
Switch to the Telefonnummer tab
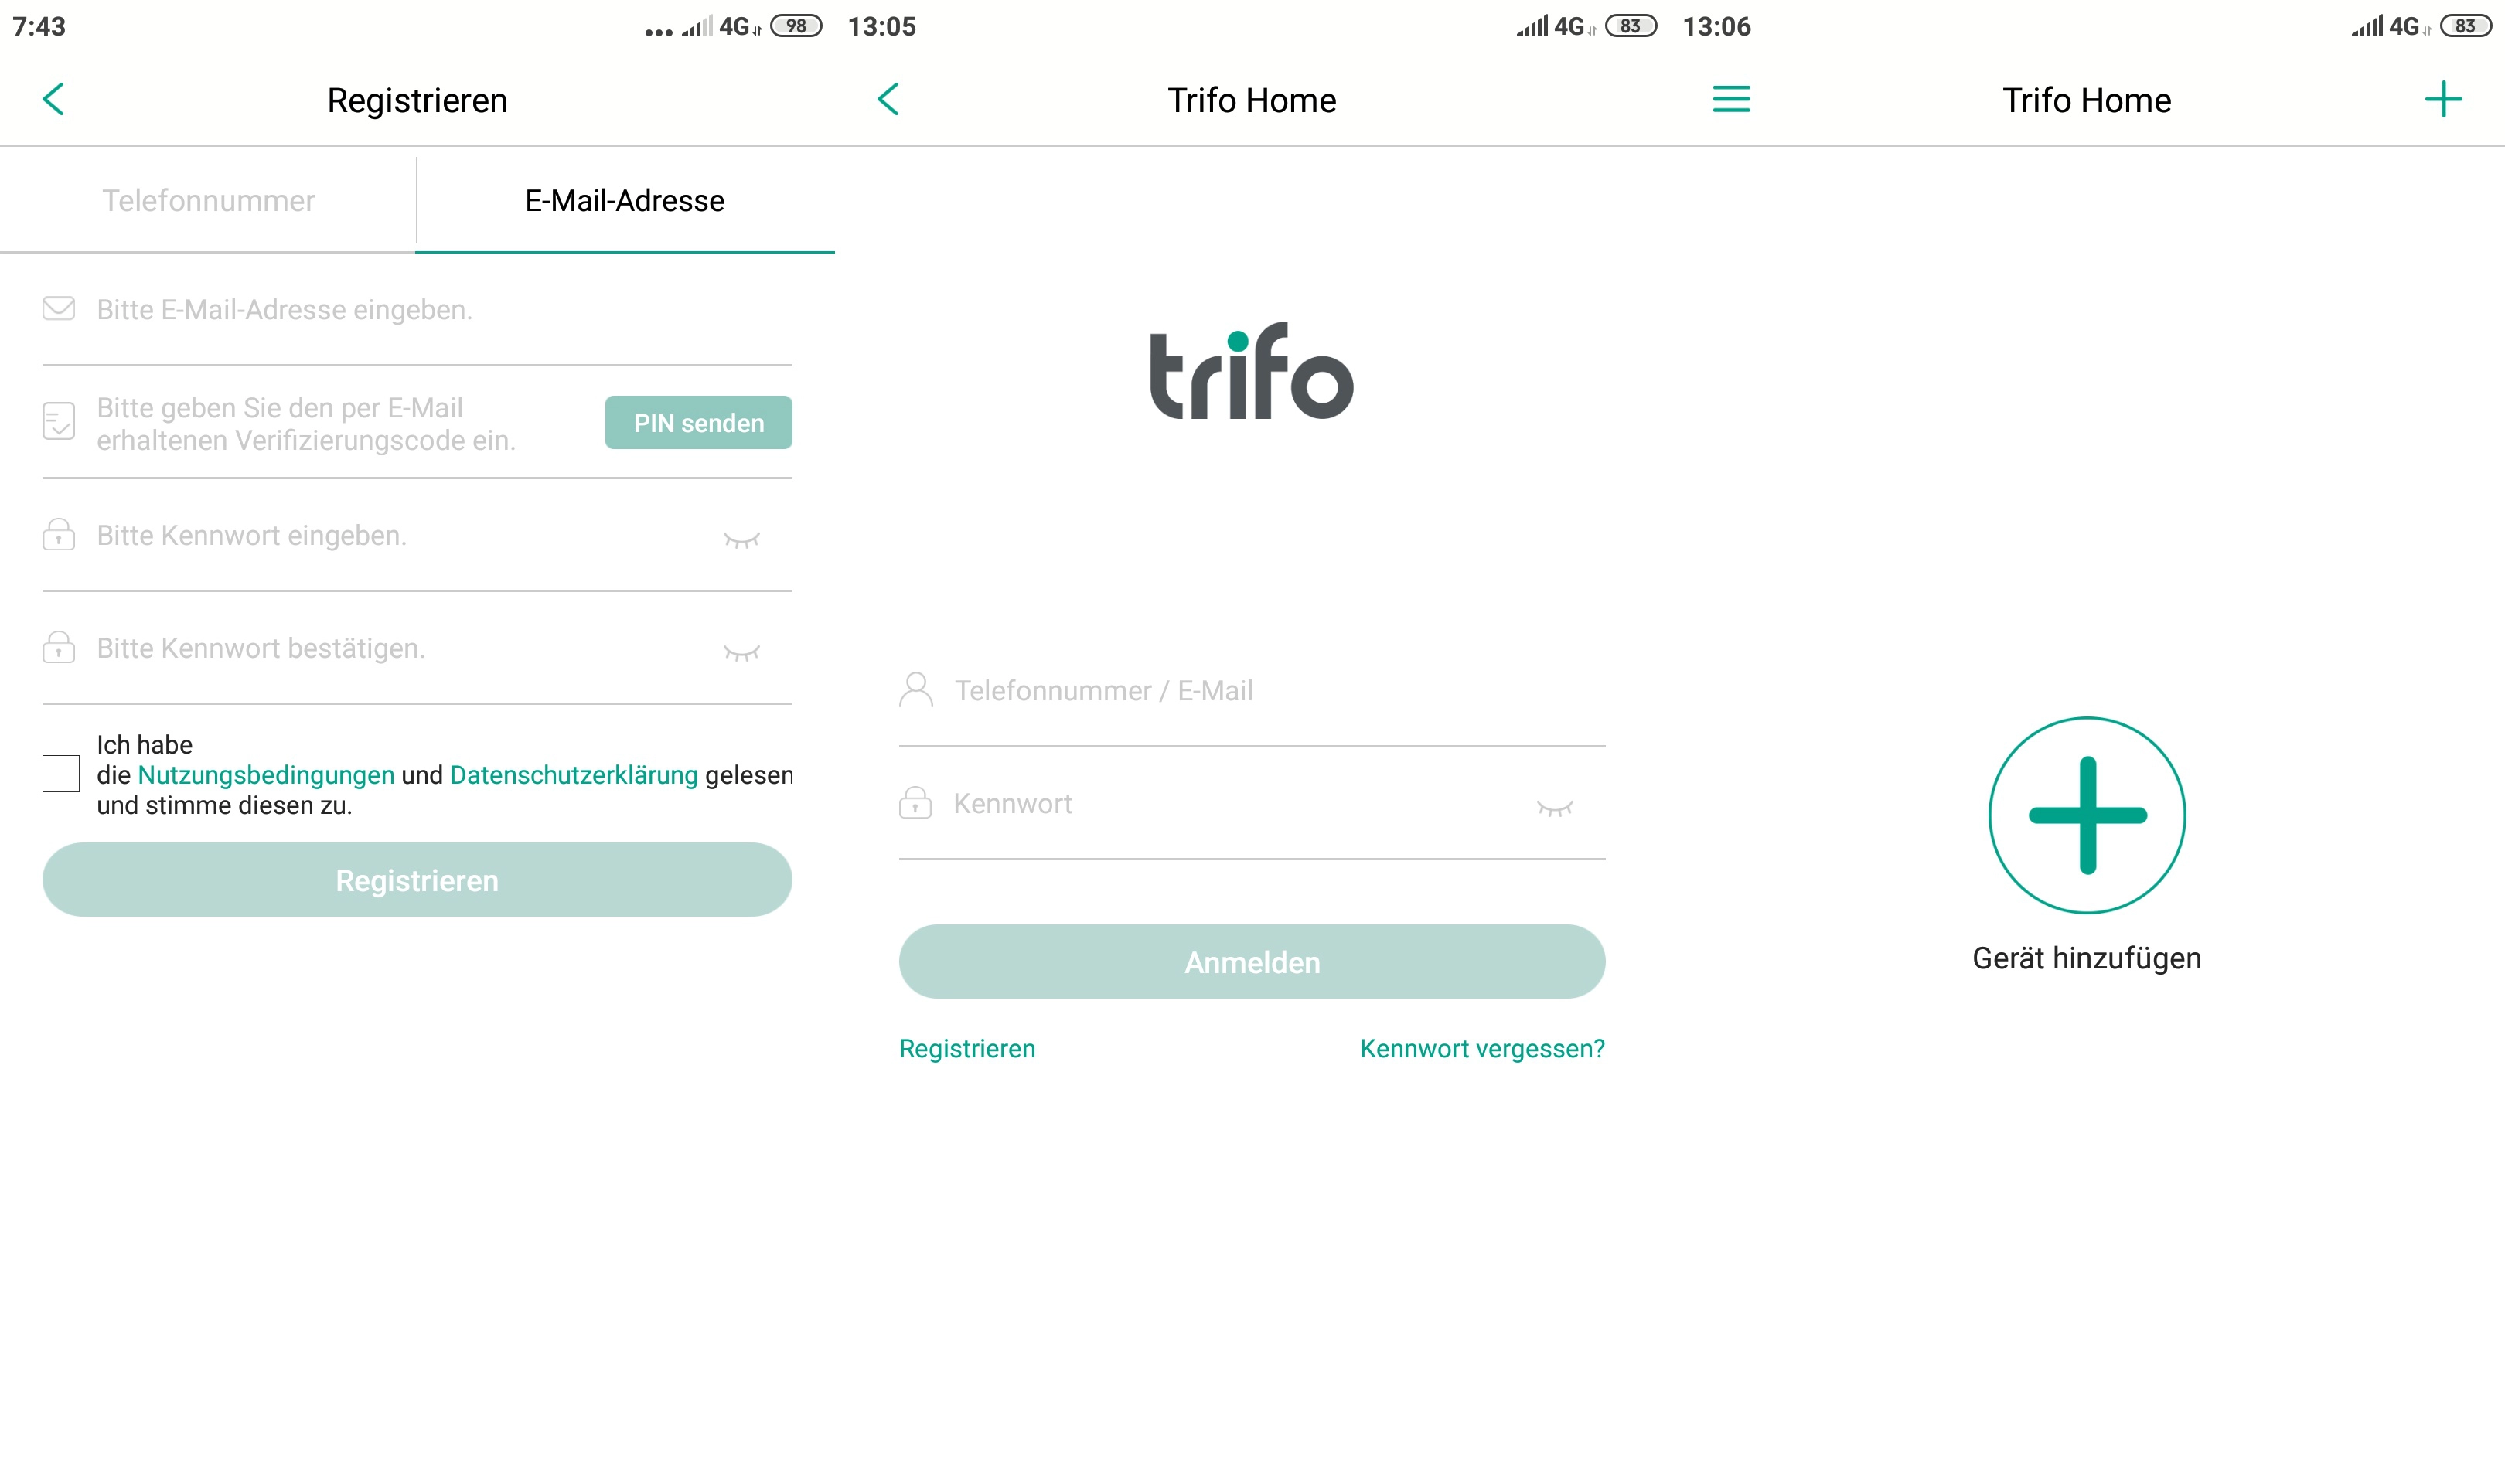click(208, 200)
